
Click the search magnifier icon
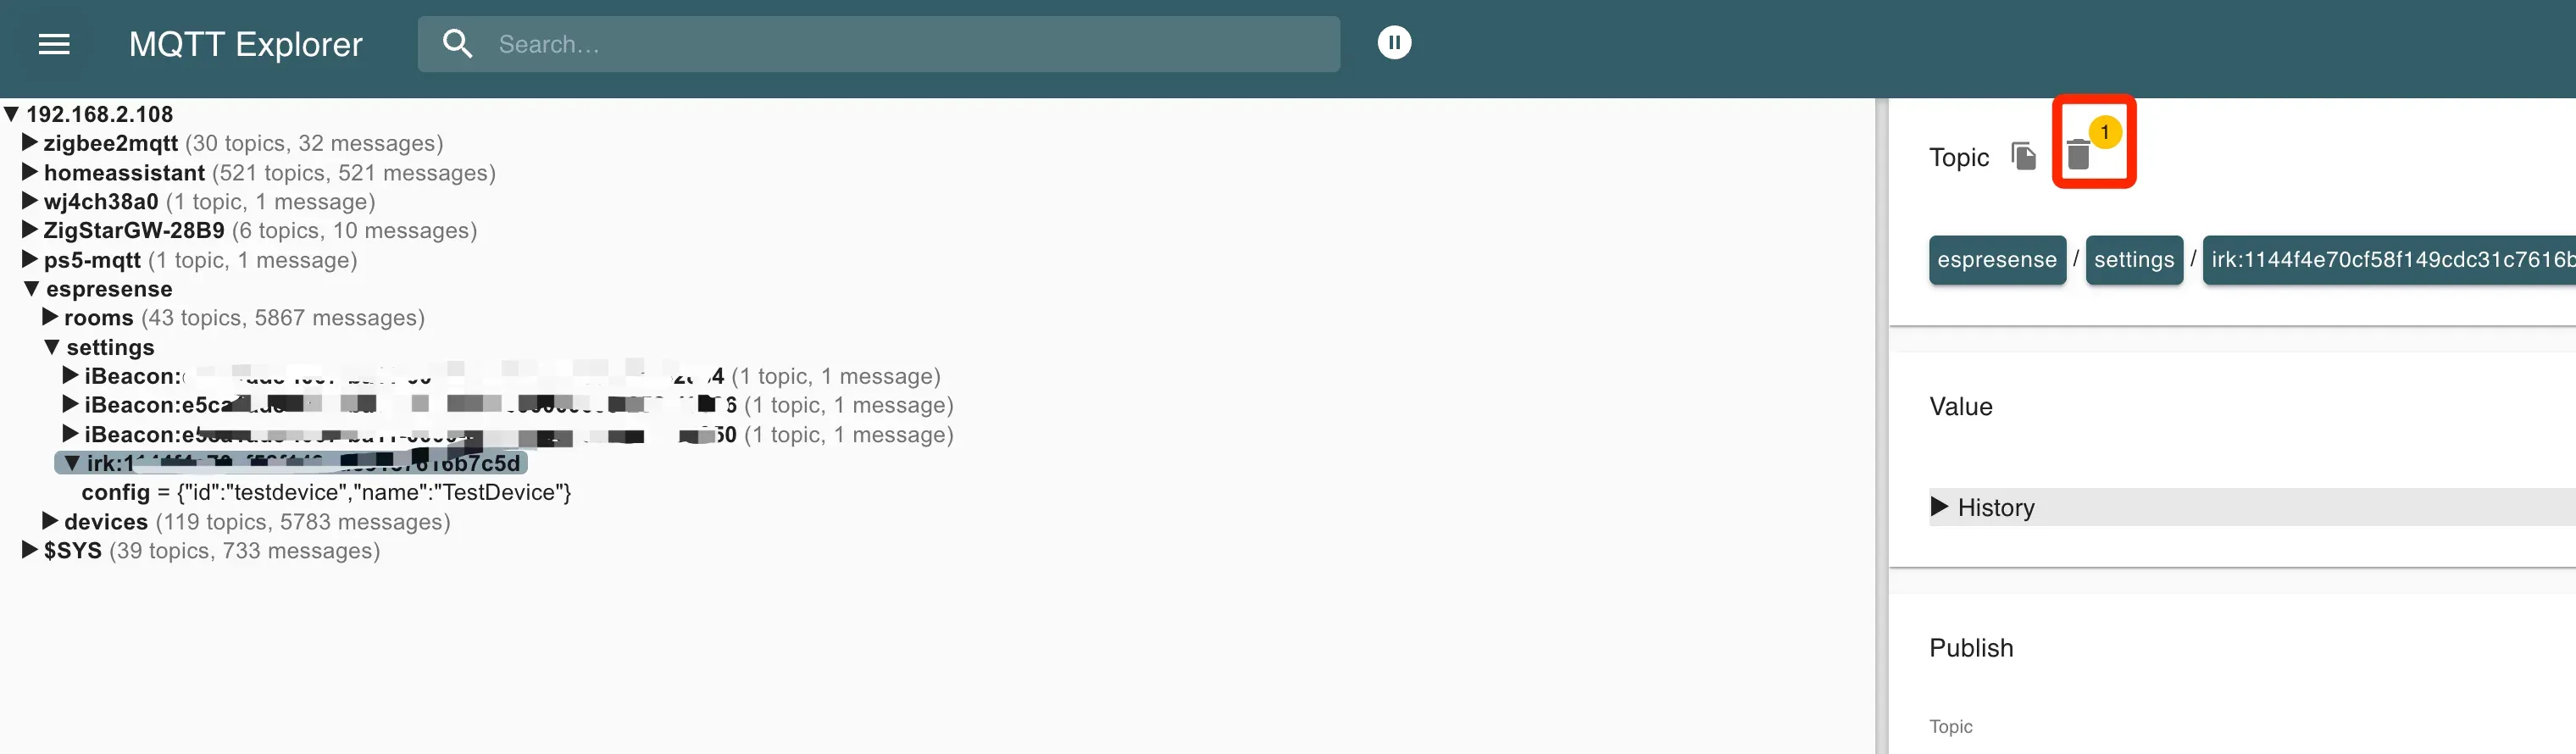[x=457, y=44]
